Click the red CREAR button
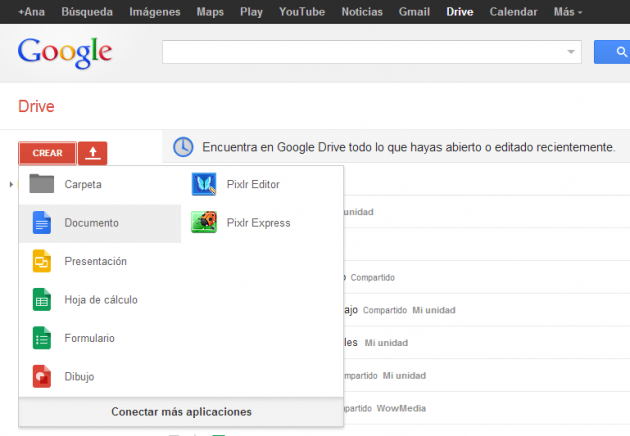 point(47,153)
